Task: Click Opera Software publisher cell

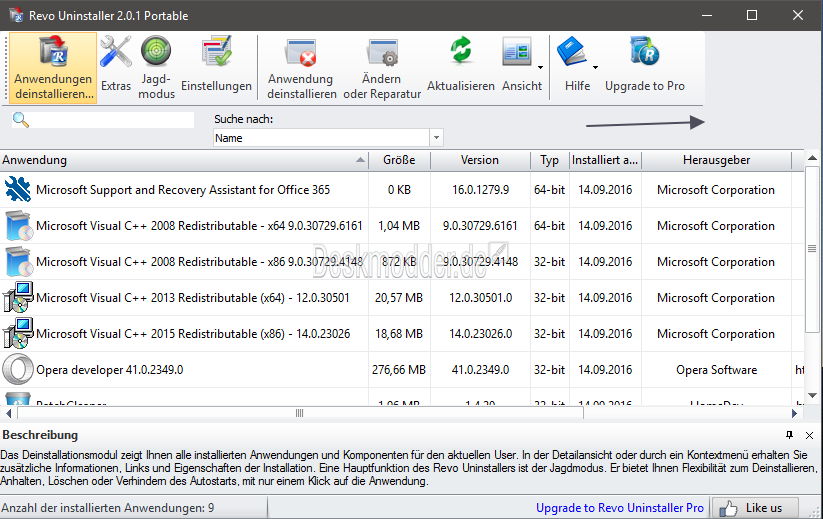Action: [716, 370]
